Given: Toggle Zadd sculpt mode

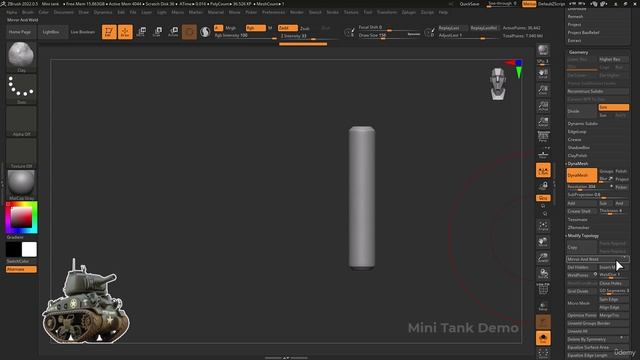Looking at the screenshot, I should (287, 28).
